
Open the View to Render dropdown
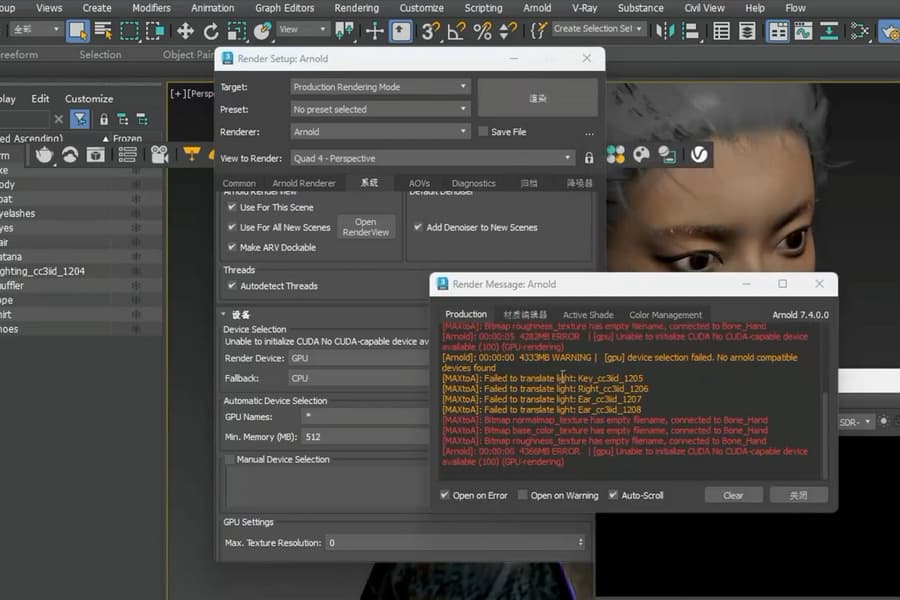pyautogui.click(x=432, y=158)
